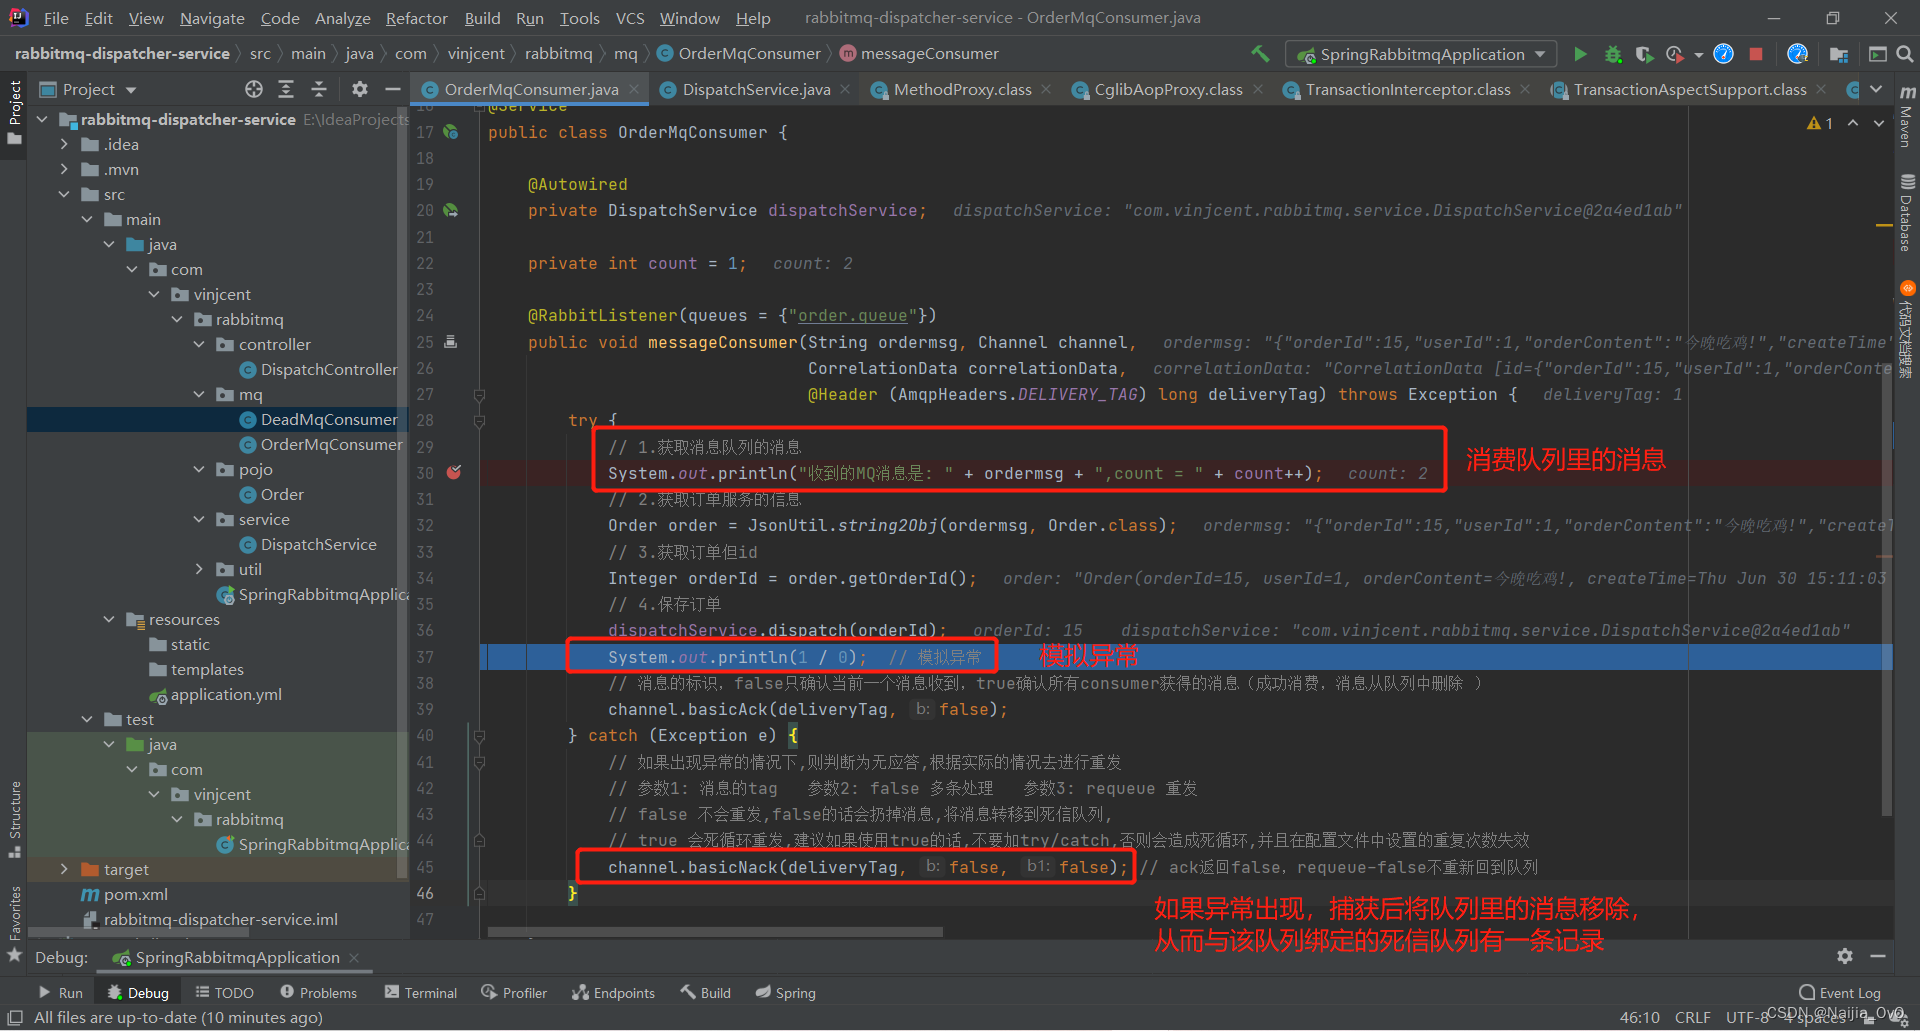Open Structure side tool window
The height and width of the screenshot is (1031, 1920).
pyautogui.click(x=15, y=820)
